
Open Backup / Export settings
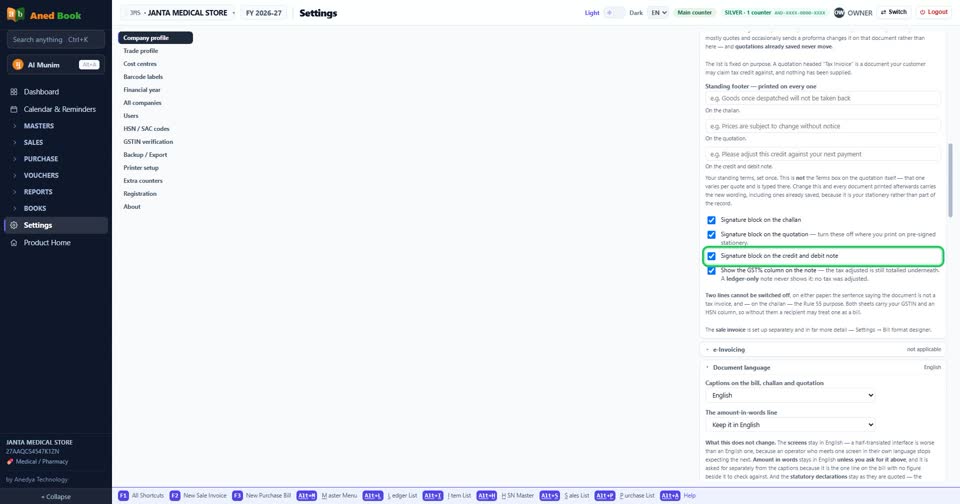(145, 155)
